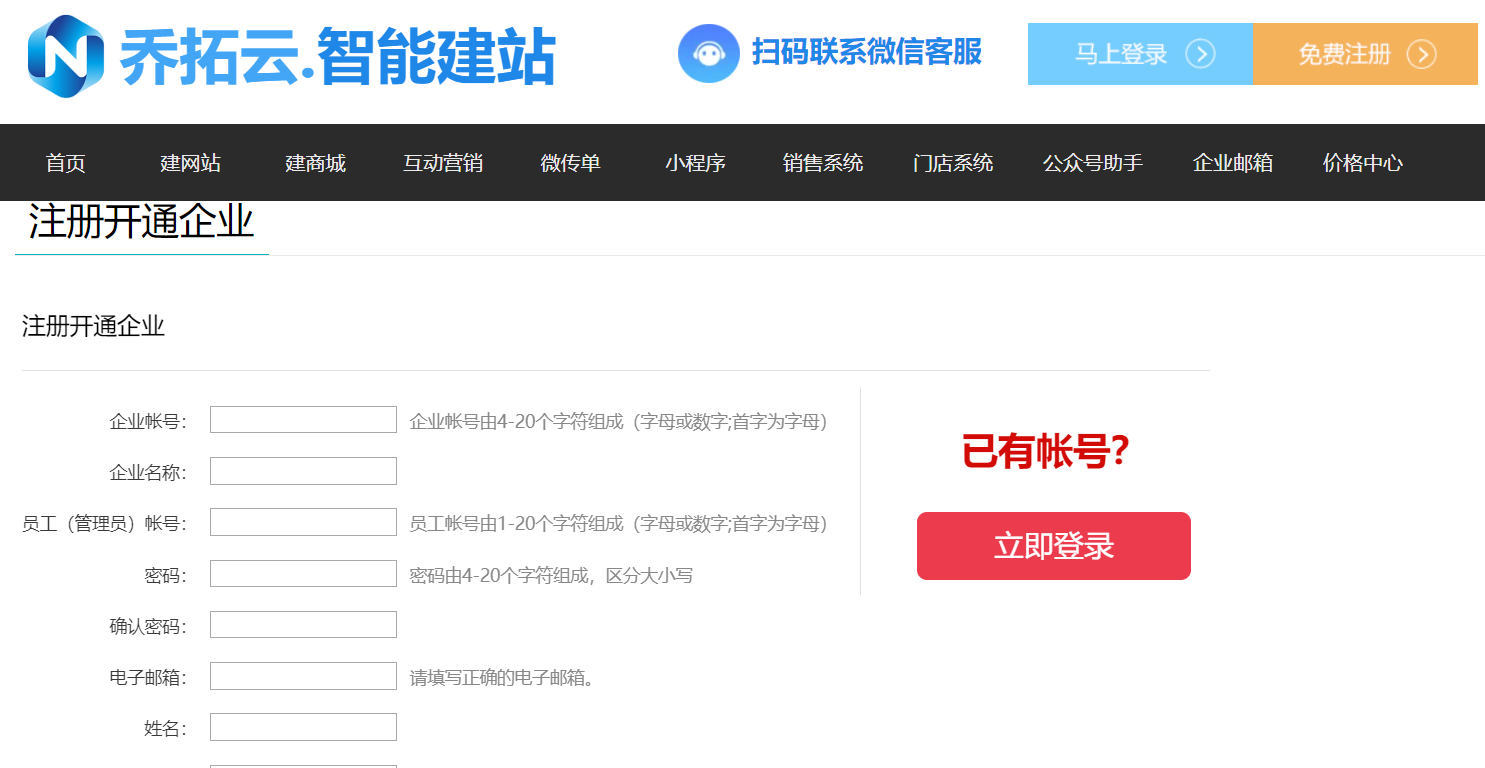Click the red 立即登录 button

pos(1053,545)
